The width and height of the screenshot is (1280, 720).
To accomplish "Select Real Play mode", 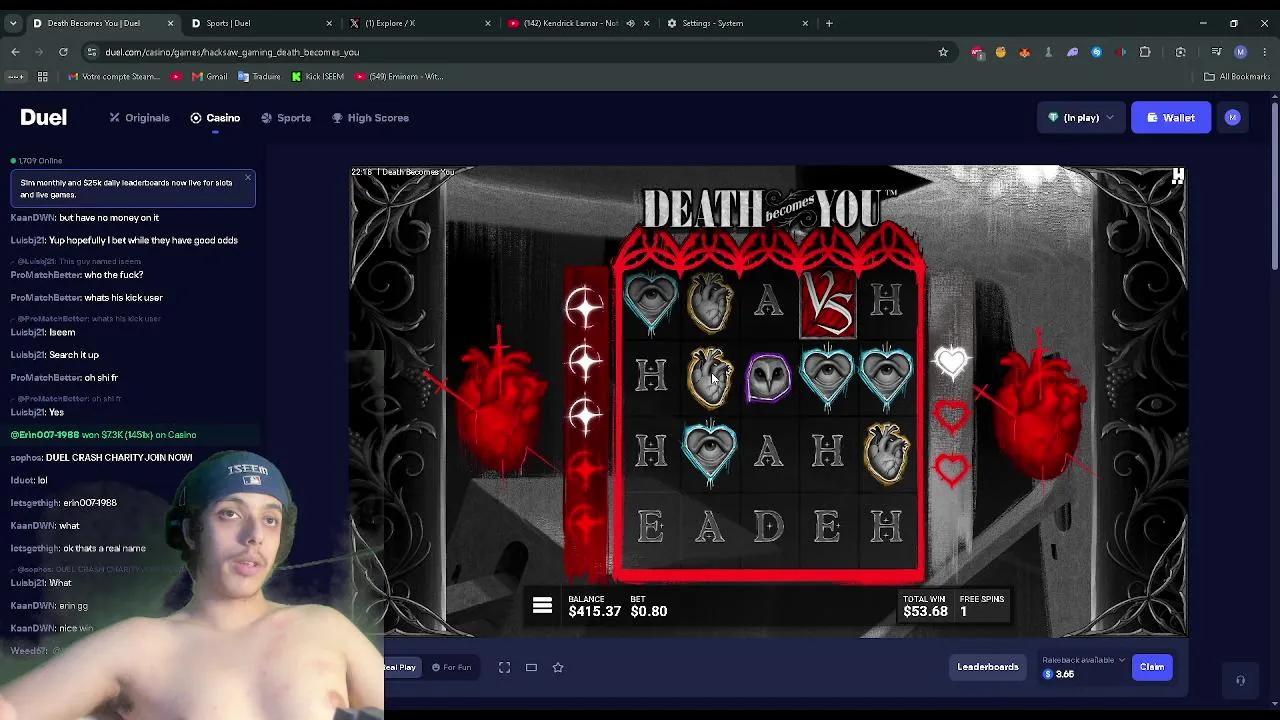I will tap(399, 667).
